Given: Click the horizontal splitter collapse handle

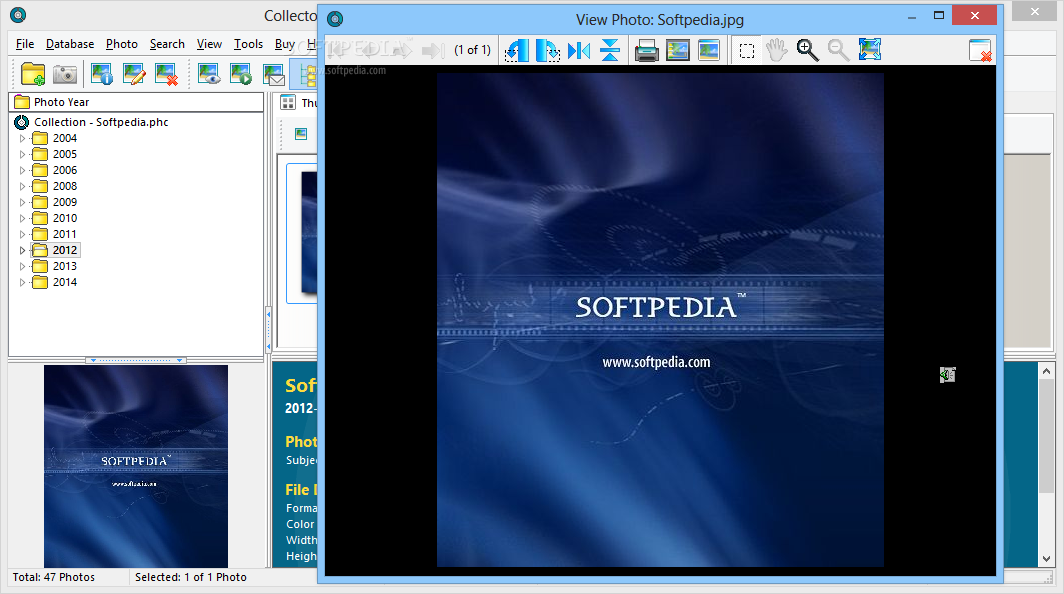Looking at the screenshot, I should pyautogui.click(x=136, y=360).
